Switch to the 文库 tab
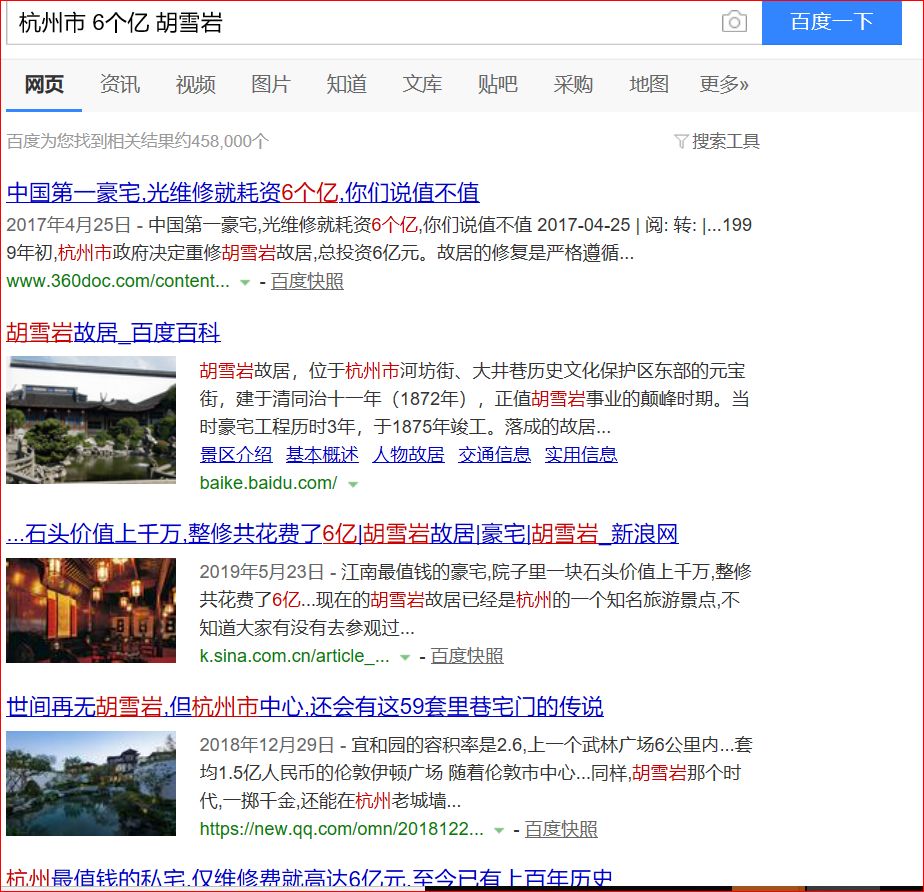Viewport: 924px width, 892px height. [x=422, y=84]
